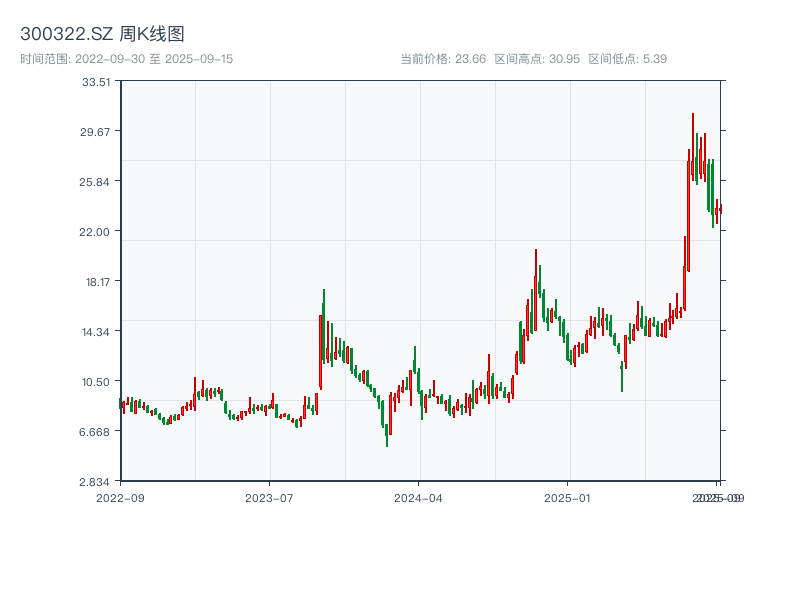Click y-axis label 22.00
This screenshot has height=600, width=800.
tap(94, 232)
